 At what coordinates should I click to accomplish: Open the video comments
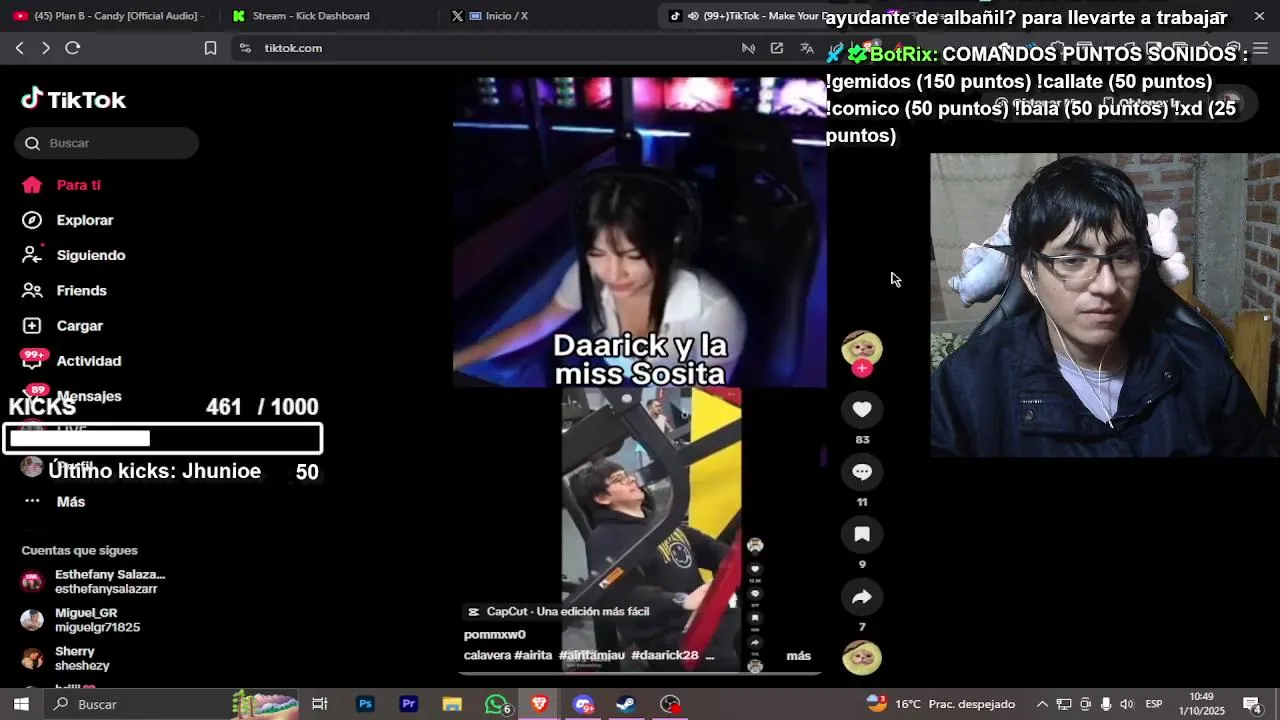862,472
